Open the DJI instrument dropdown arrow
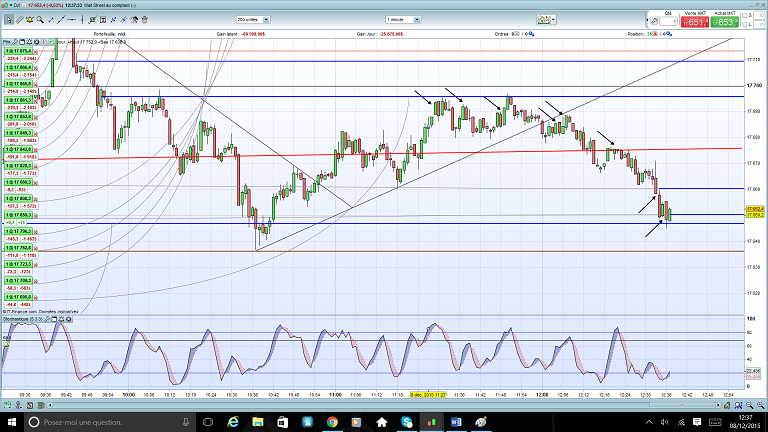 (11, 5)
